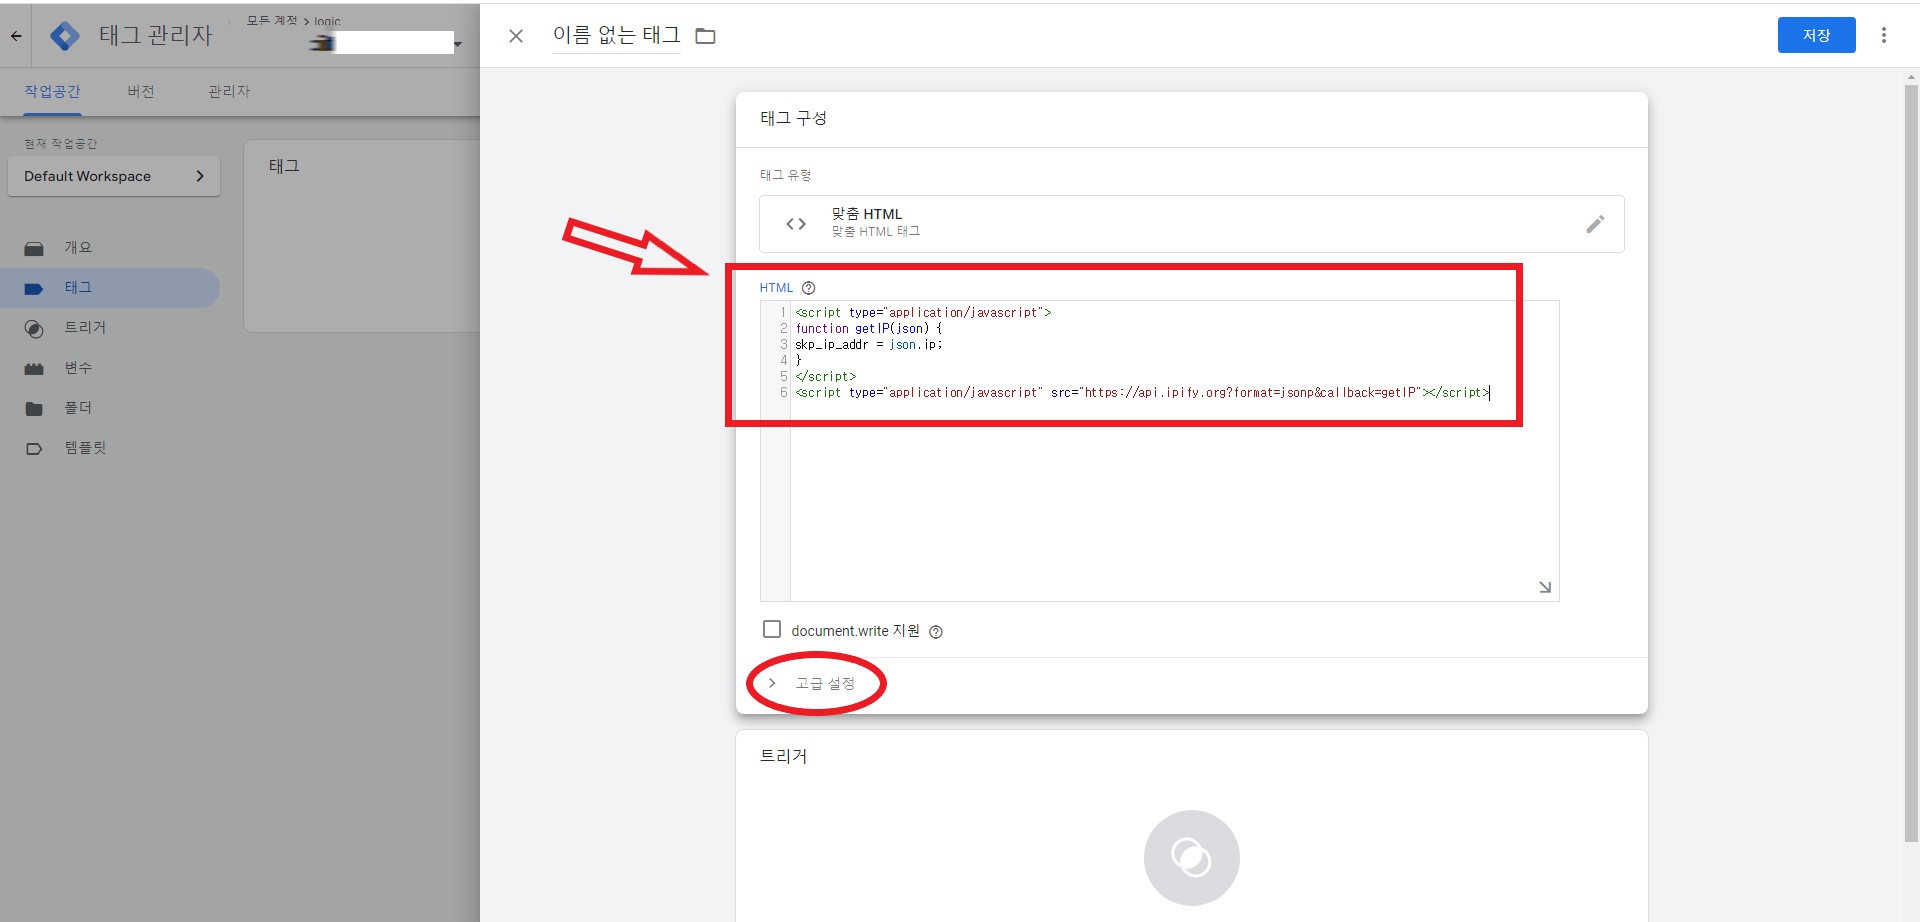Viewport: 1920px width, 922px height.
Task: Click the 템플릿 template icon in sidebar
Action: pyautogui.click(x=34, y=448)
